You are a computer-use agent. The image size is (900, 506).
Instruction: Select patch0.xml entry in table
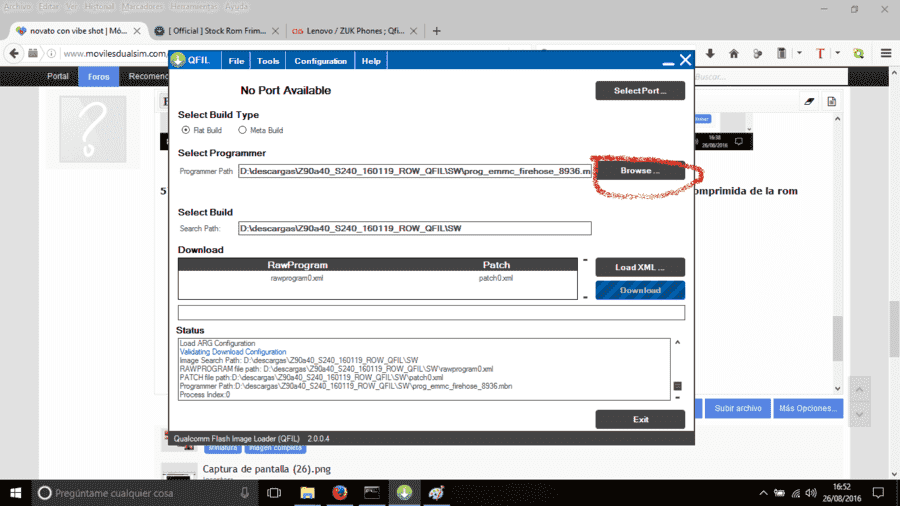496,278
